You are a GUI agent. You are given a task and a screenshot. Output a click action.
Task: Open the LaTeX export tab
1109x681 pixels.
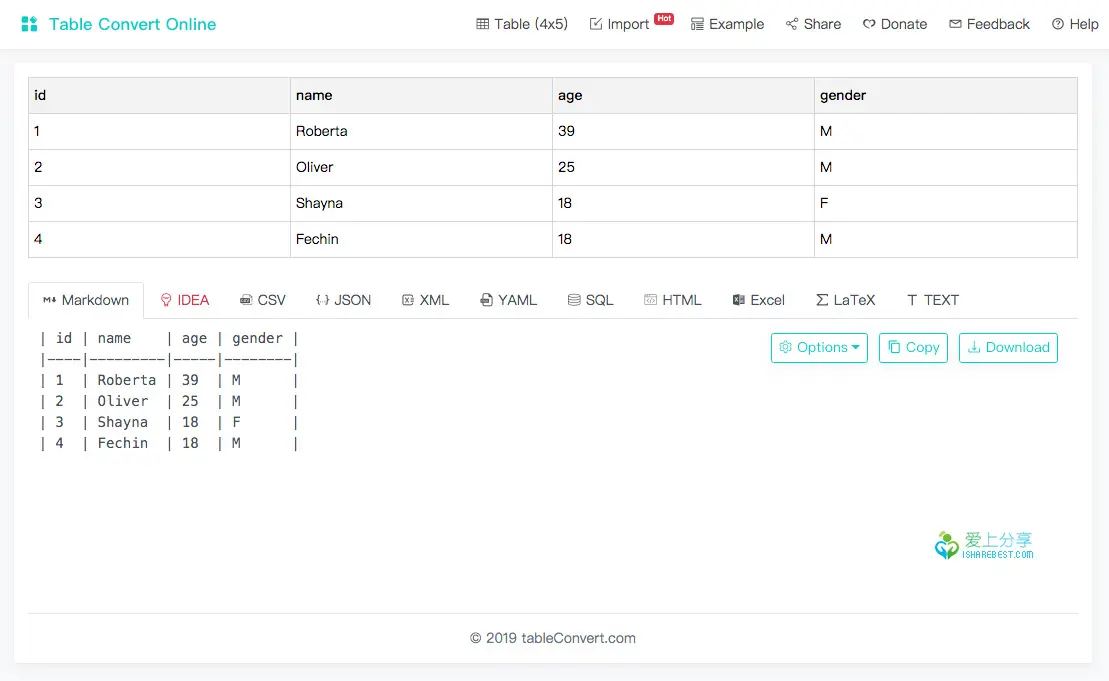[x=845, y=299]
